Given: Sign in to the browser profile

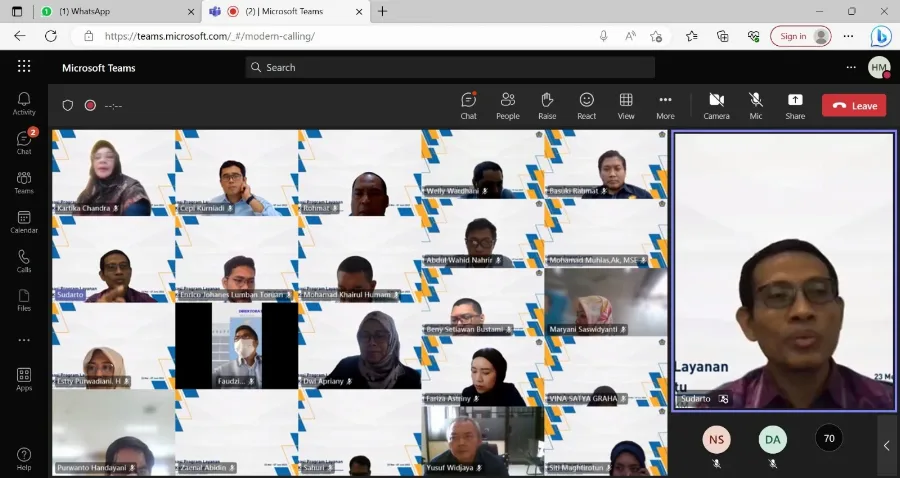Looking at the screenshot, I should tap(801, 36).
